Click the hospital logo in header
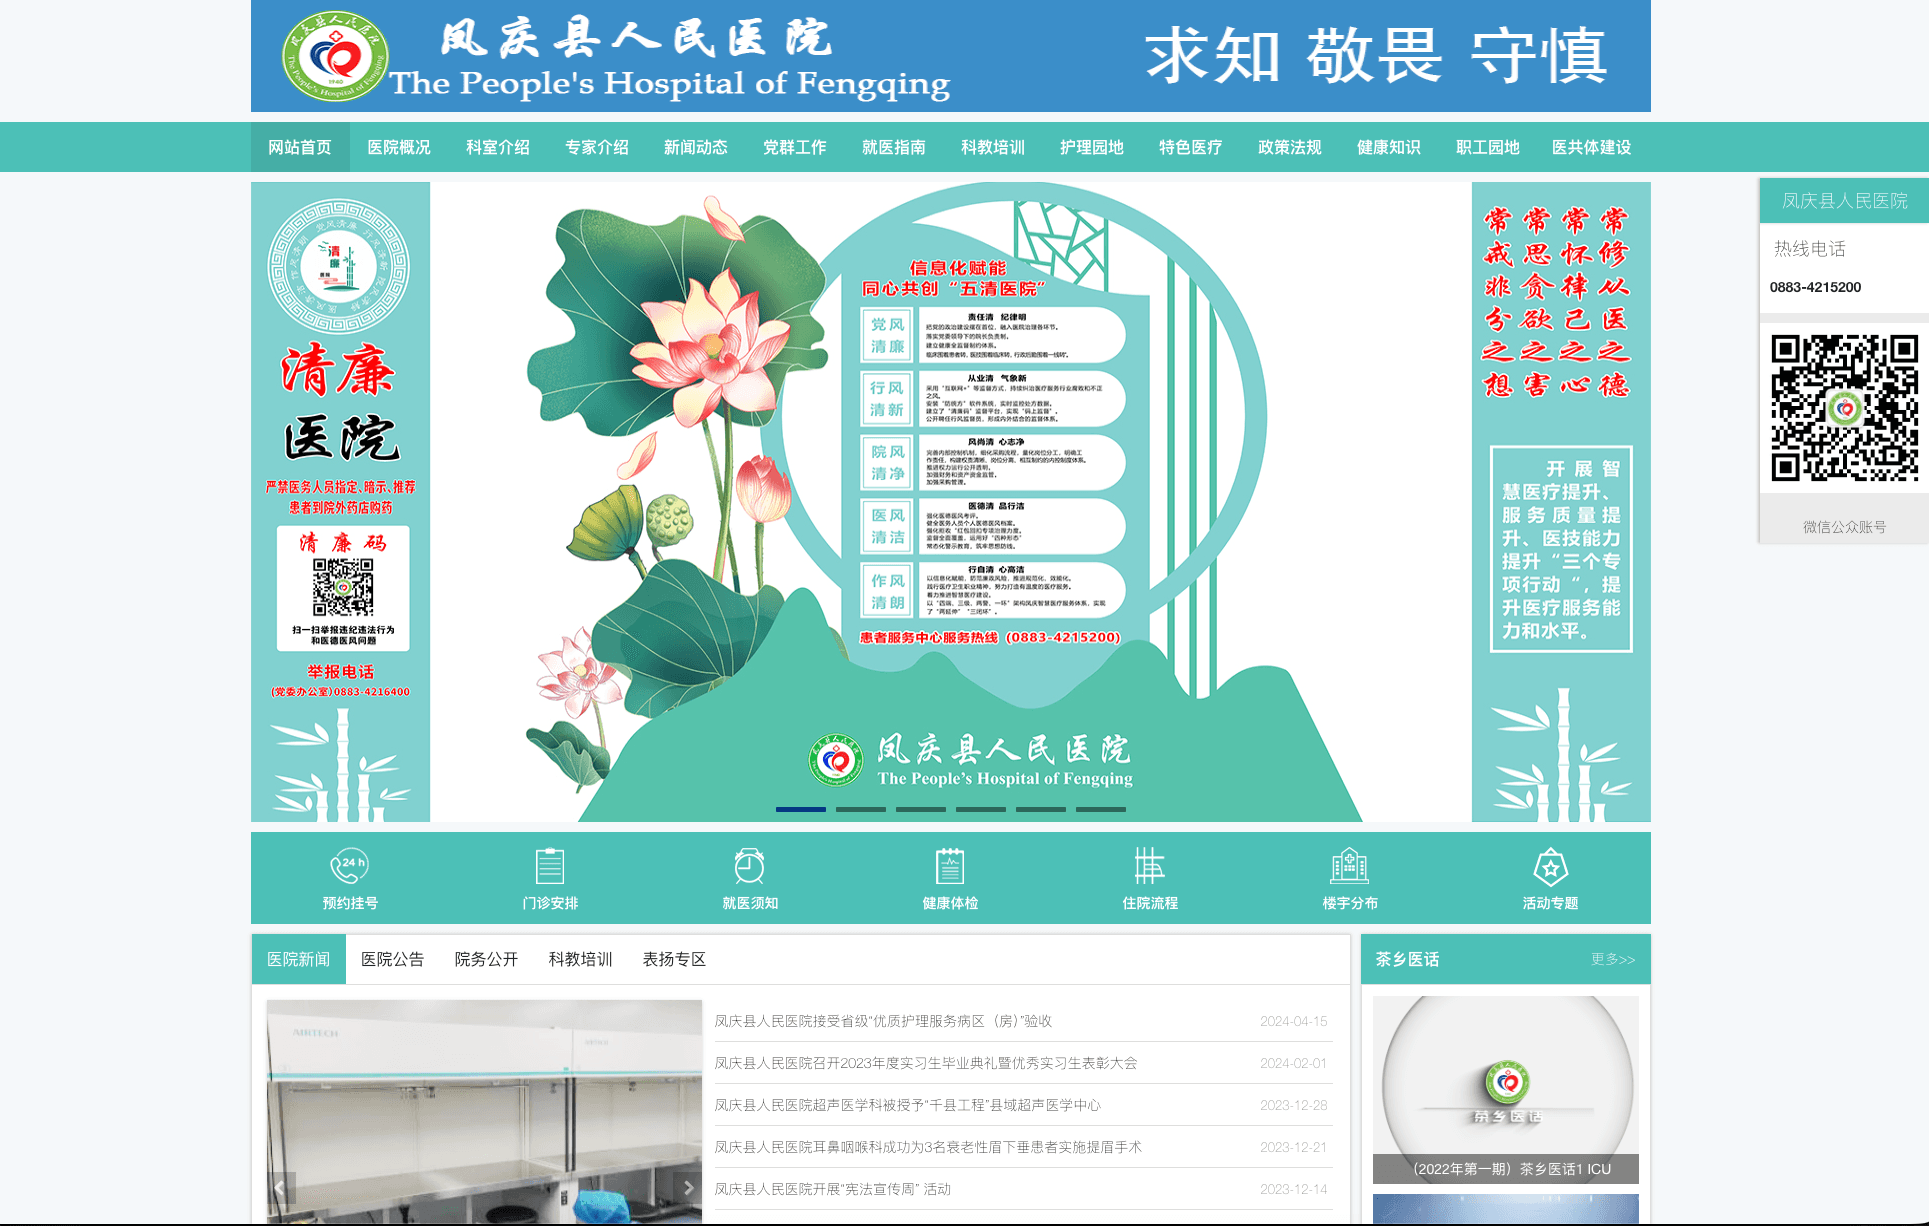1929x1226 pixels. (335, 56)
